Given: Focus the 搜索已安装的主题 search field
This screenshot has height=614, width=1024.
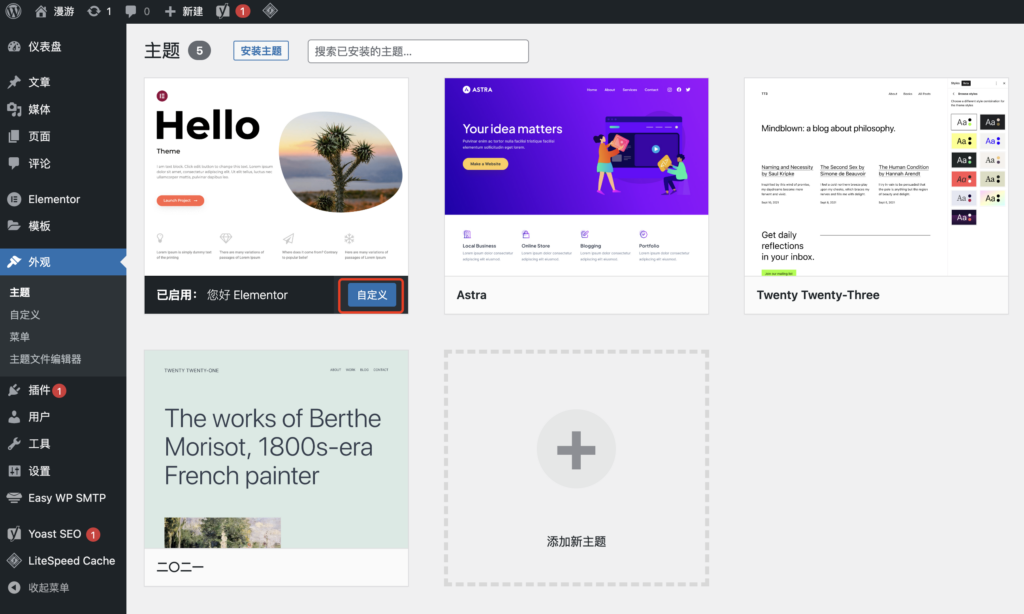Looking at the screenshot, I should (x=418, y=51).
